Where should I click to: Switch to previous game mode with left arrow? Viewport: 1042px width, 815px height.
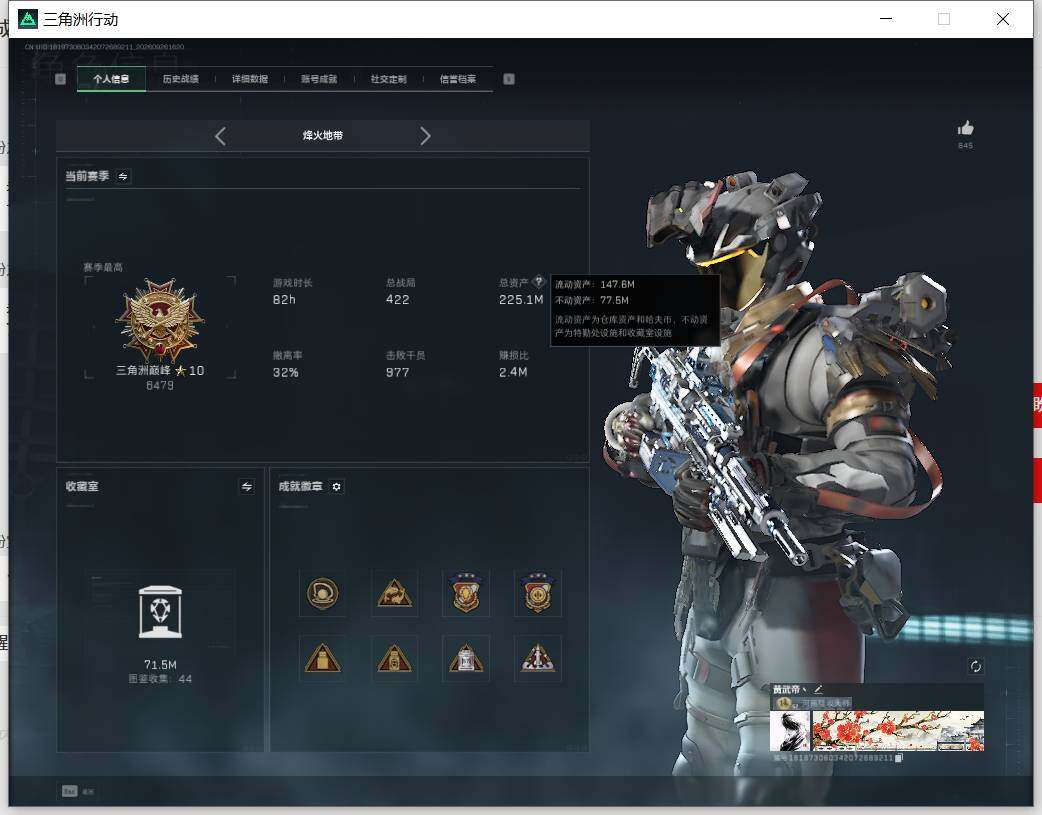point(221,136)
